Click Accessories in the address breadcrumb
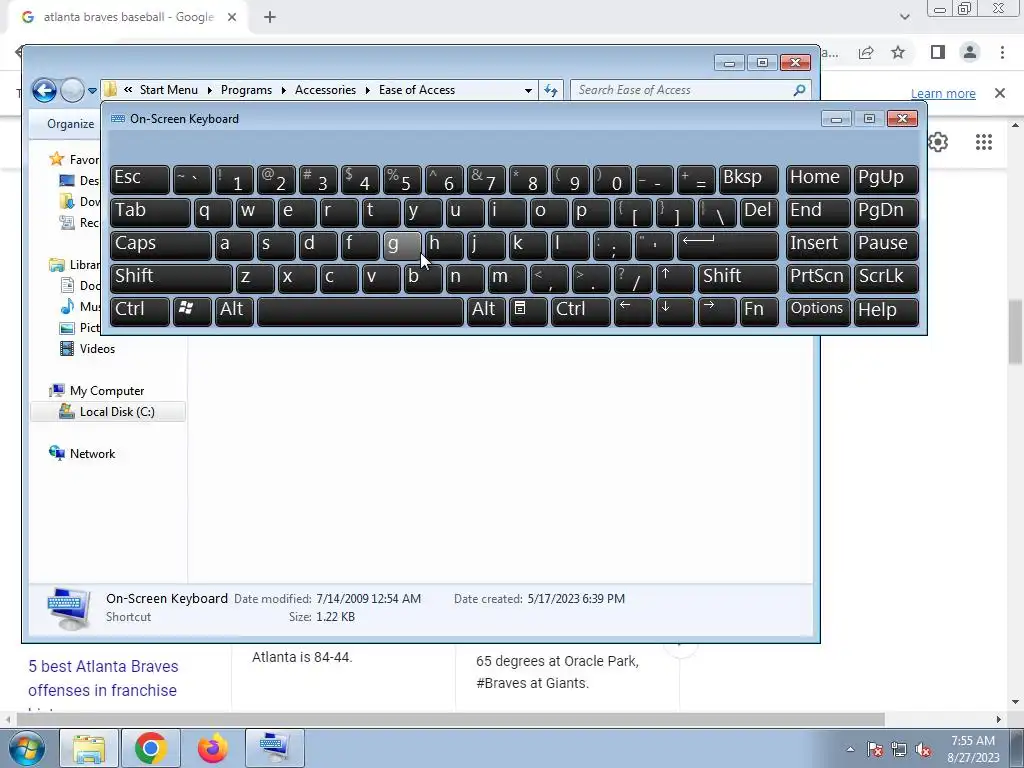Viewport: 1024px width, 768px height. (325, 90)
